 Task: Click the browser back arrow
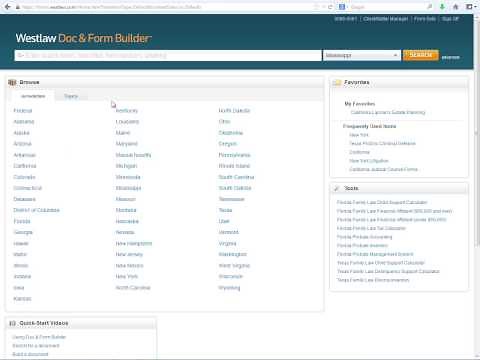coord(7,7)
